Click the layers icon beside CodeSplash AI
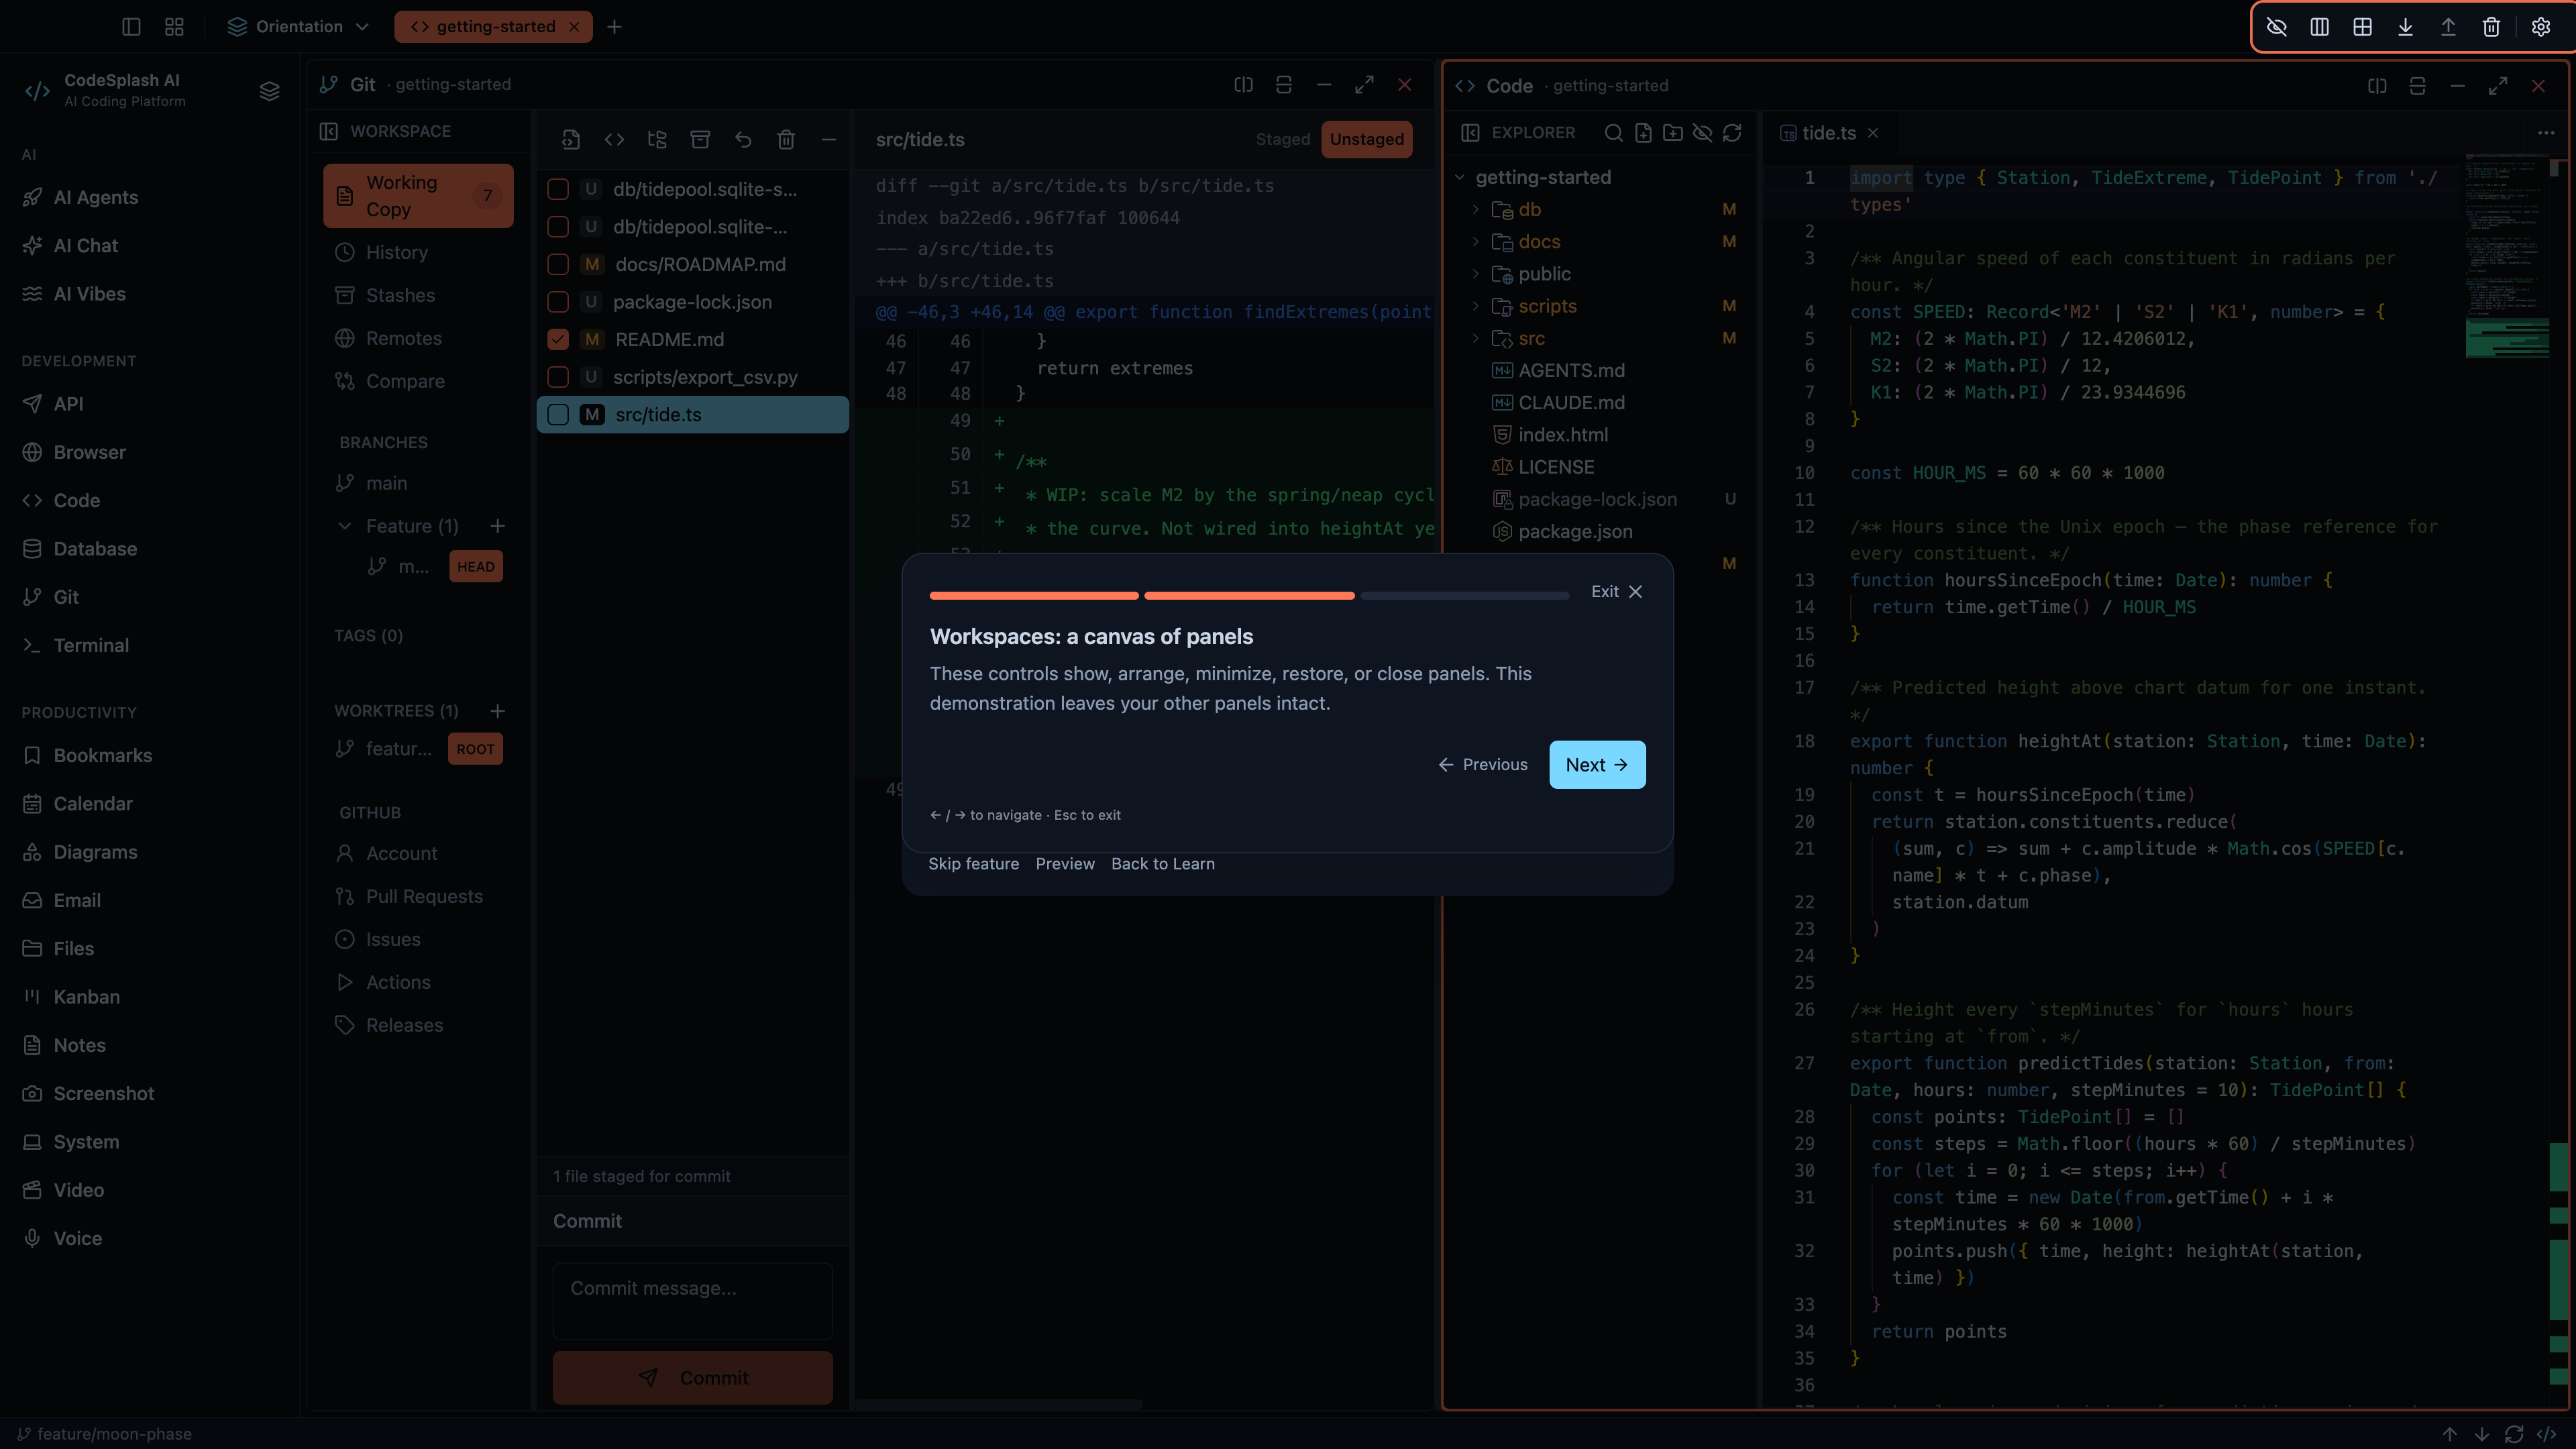 (269, 91)
